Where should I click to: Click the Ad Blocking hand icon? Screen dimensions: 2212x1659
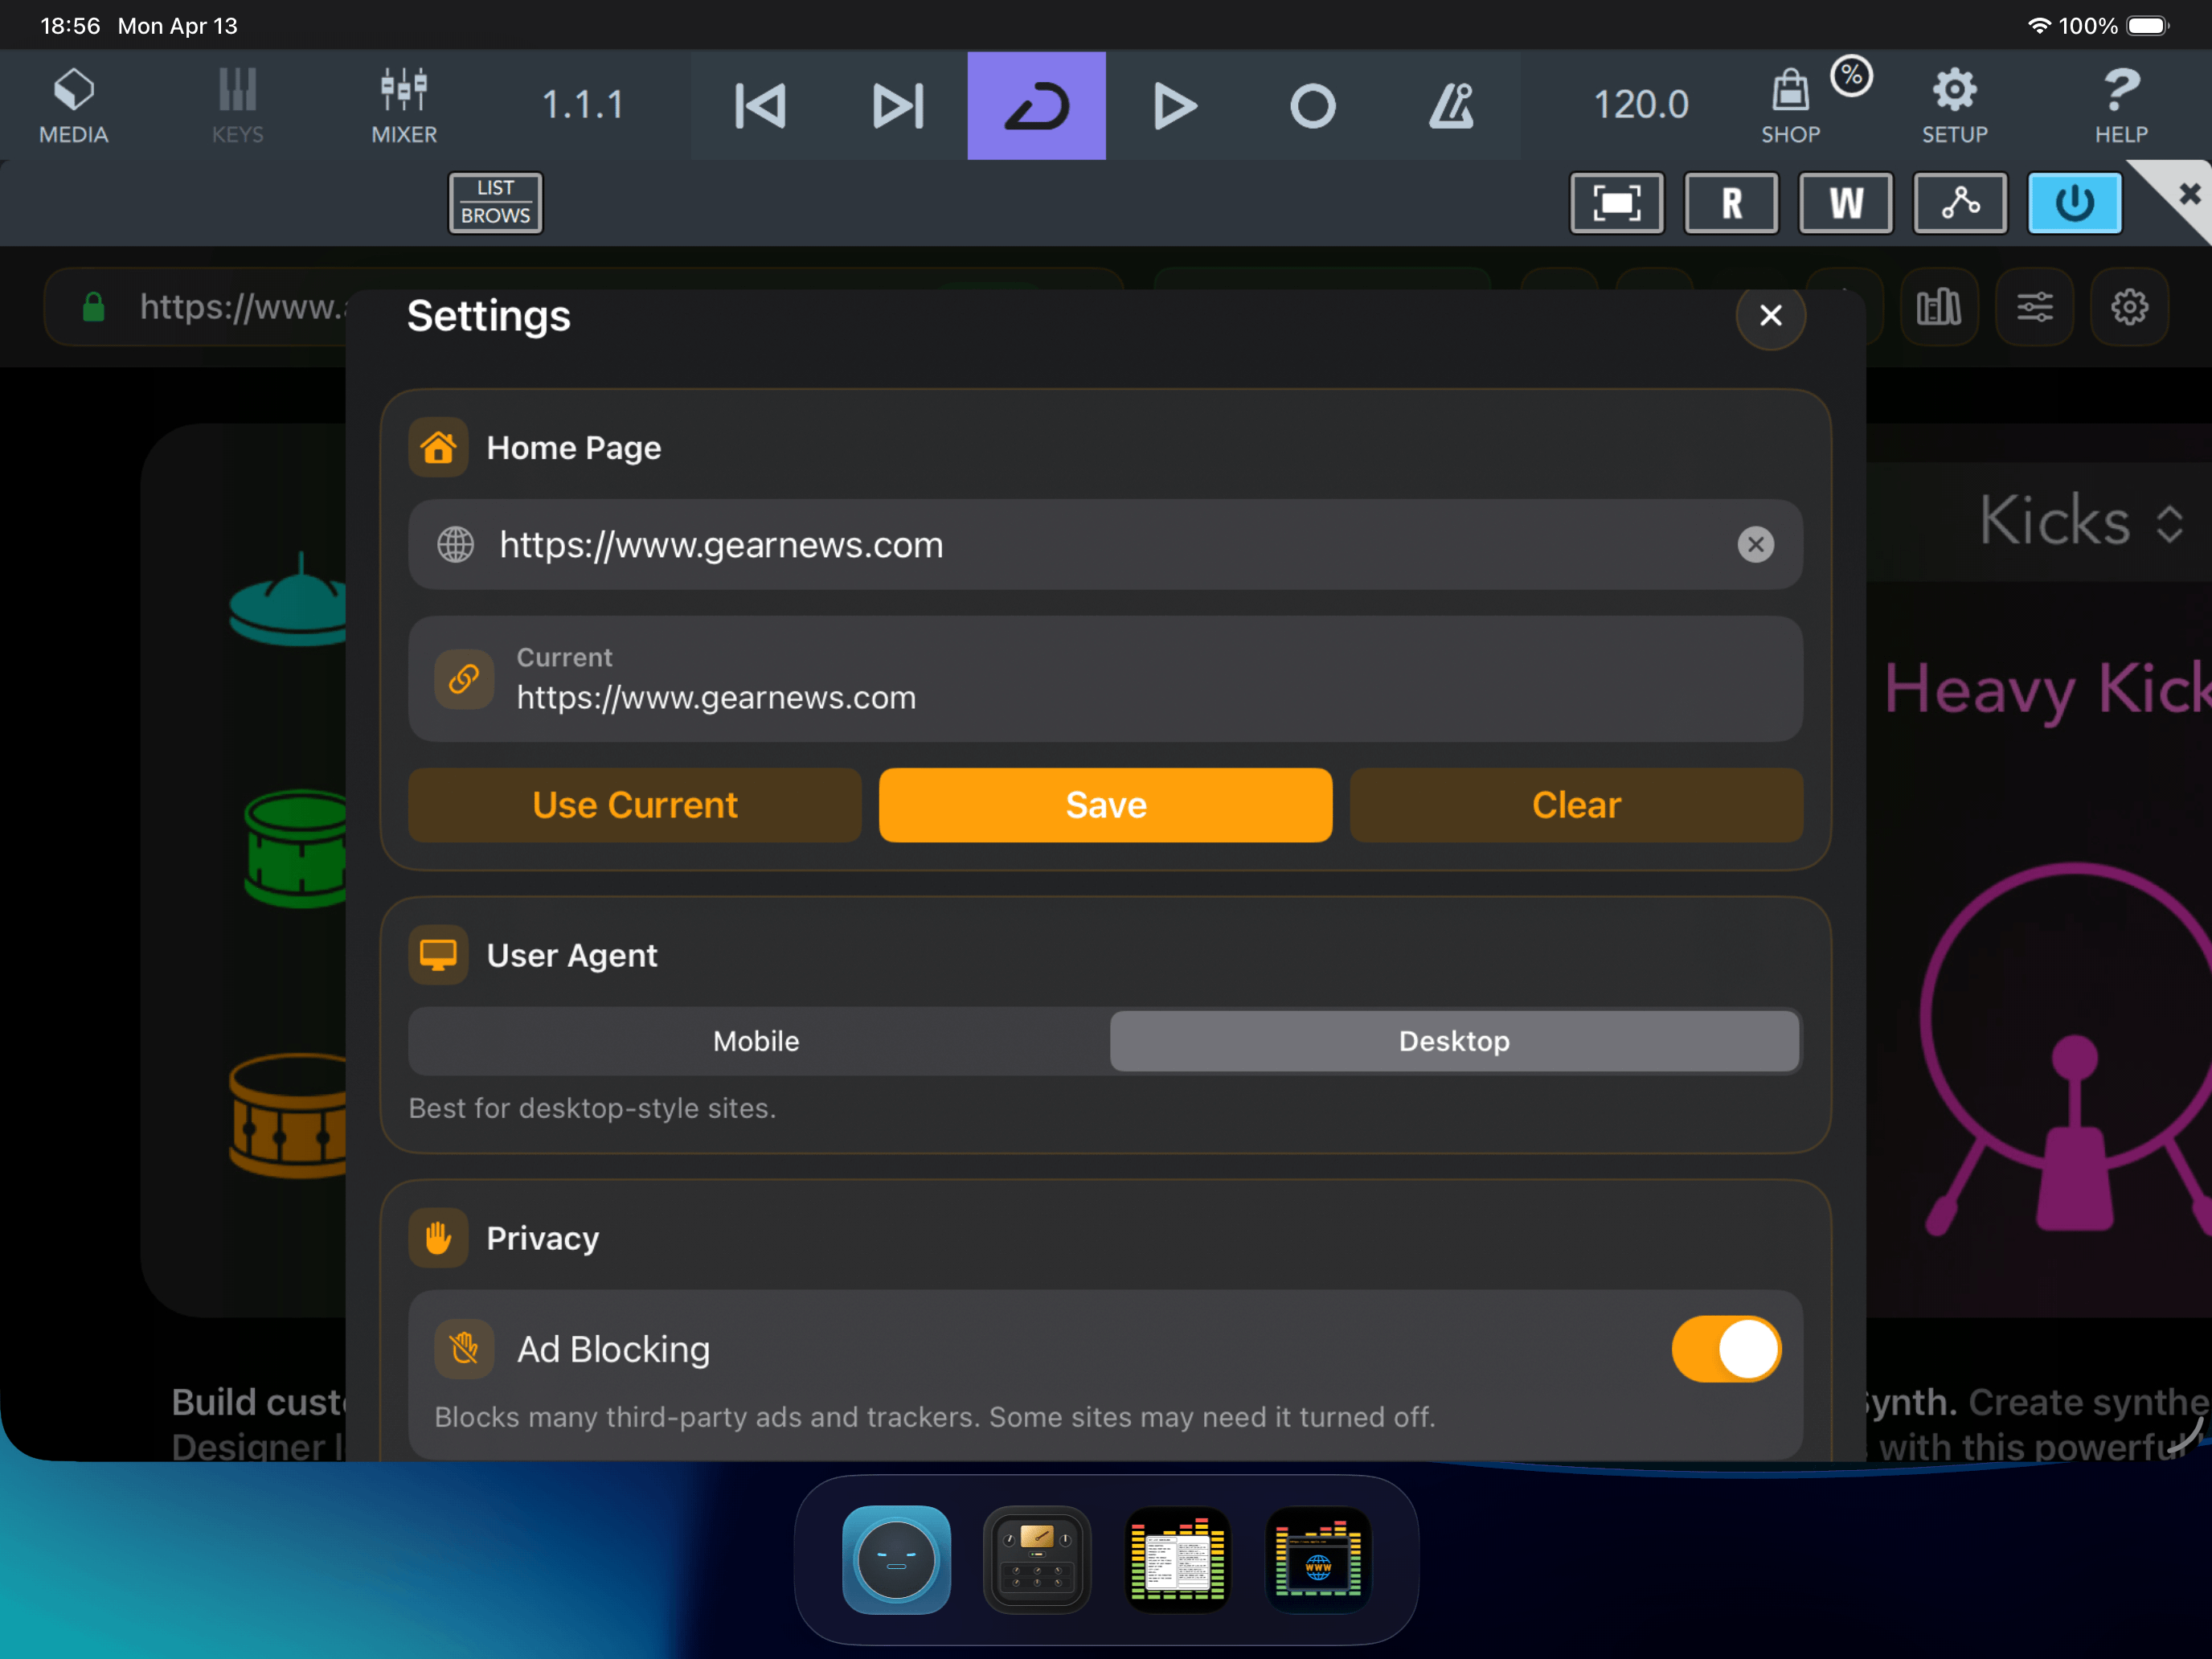click(464, 1349)
